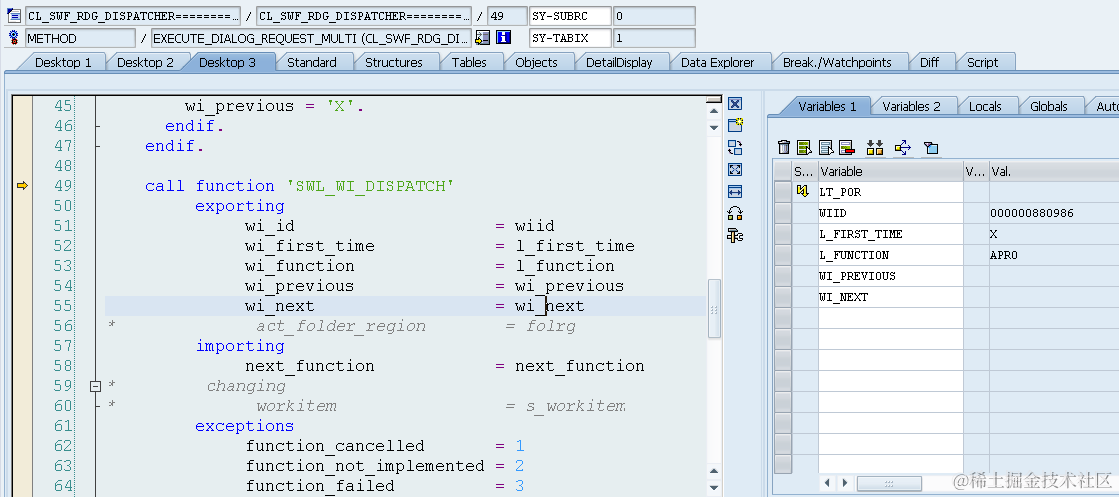1119x497 pixels.
Task: Click the grey table arrow icon
Action: (x=826, y=148)
